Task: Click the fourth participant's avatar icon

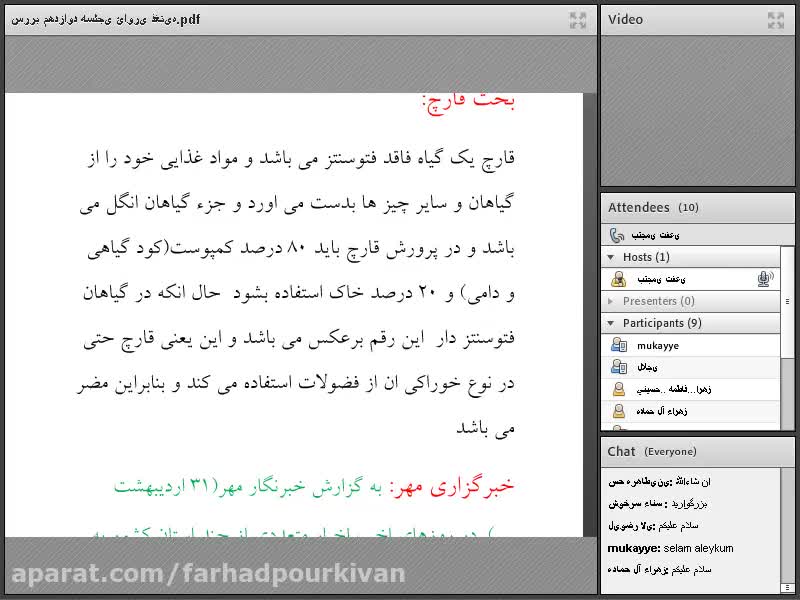Action: click(x=619, y=411)
